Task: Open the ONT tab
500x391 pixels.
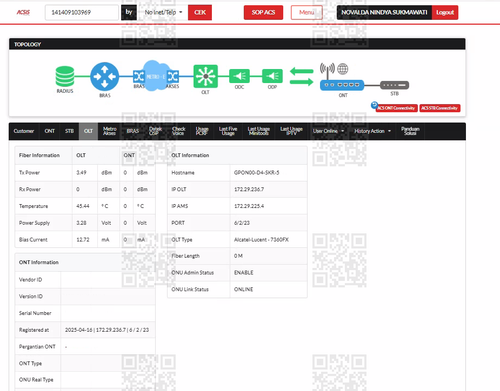Action: (x=50, y=131)
